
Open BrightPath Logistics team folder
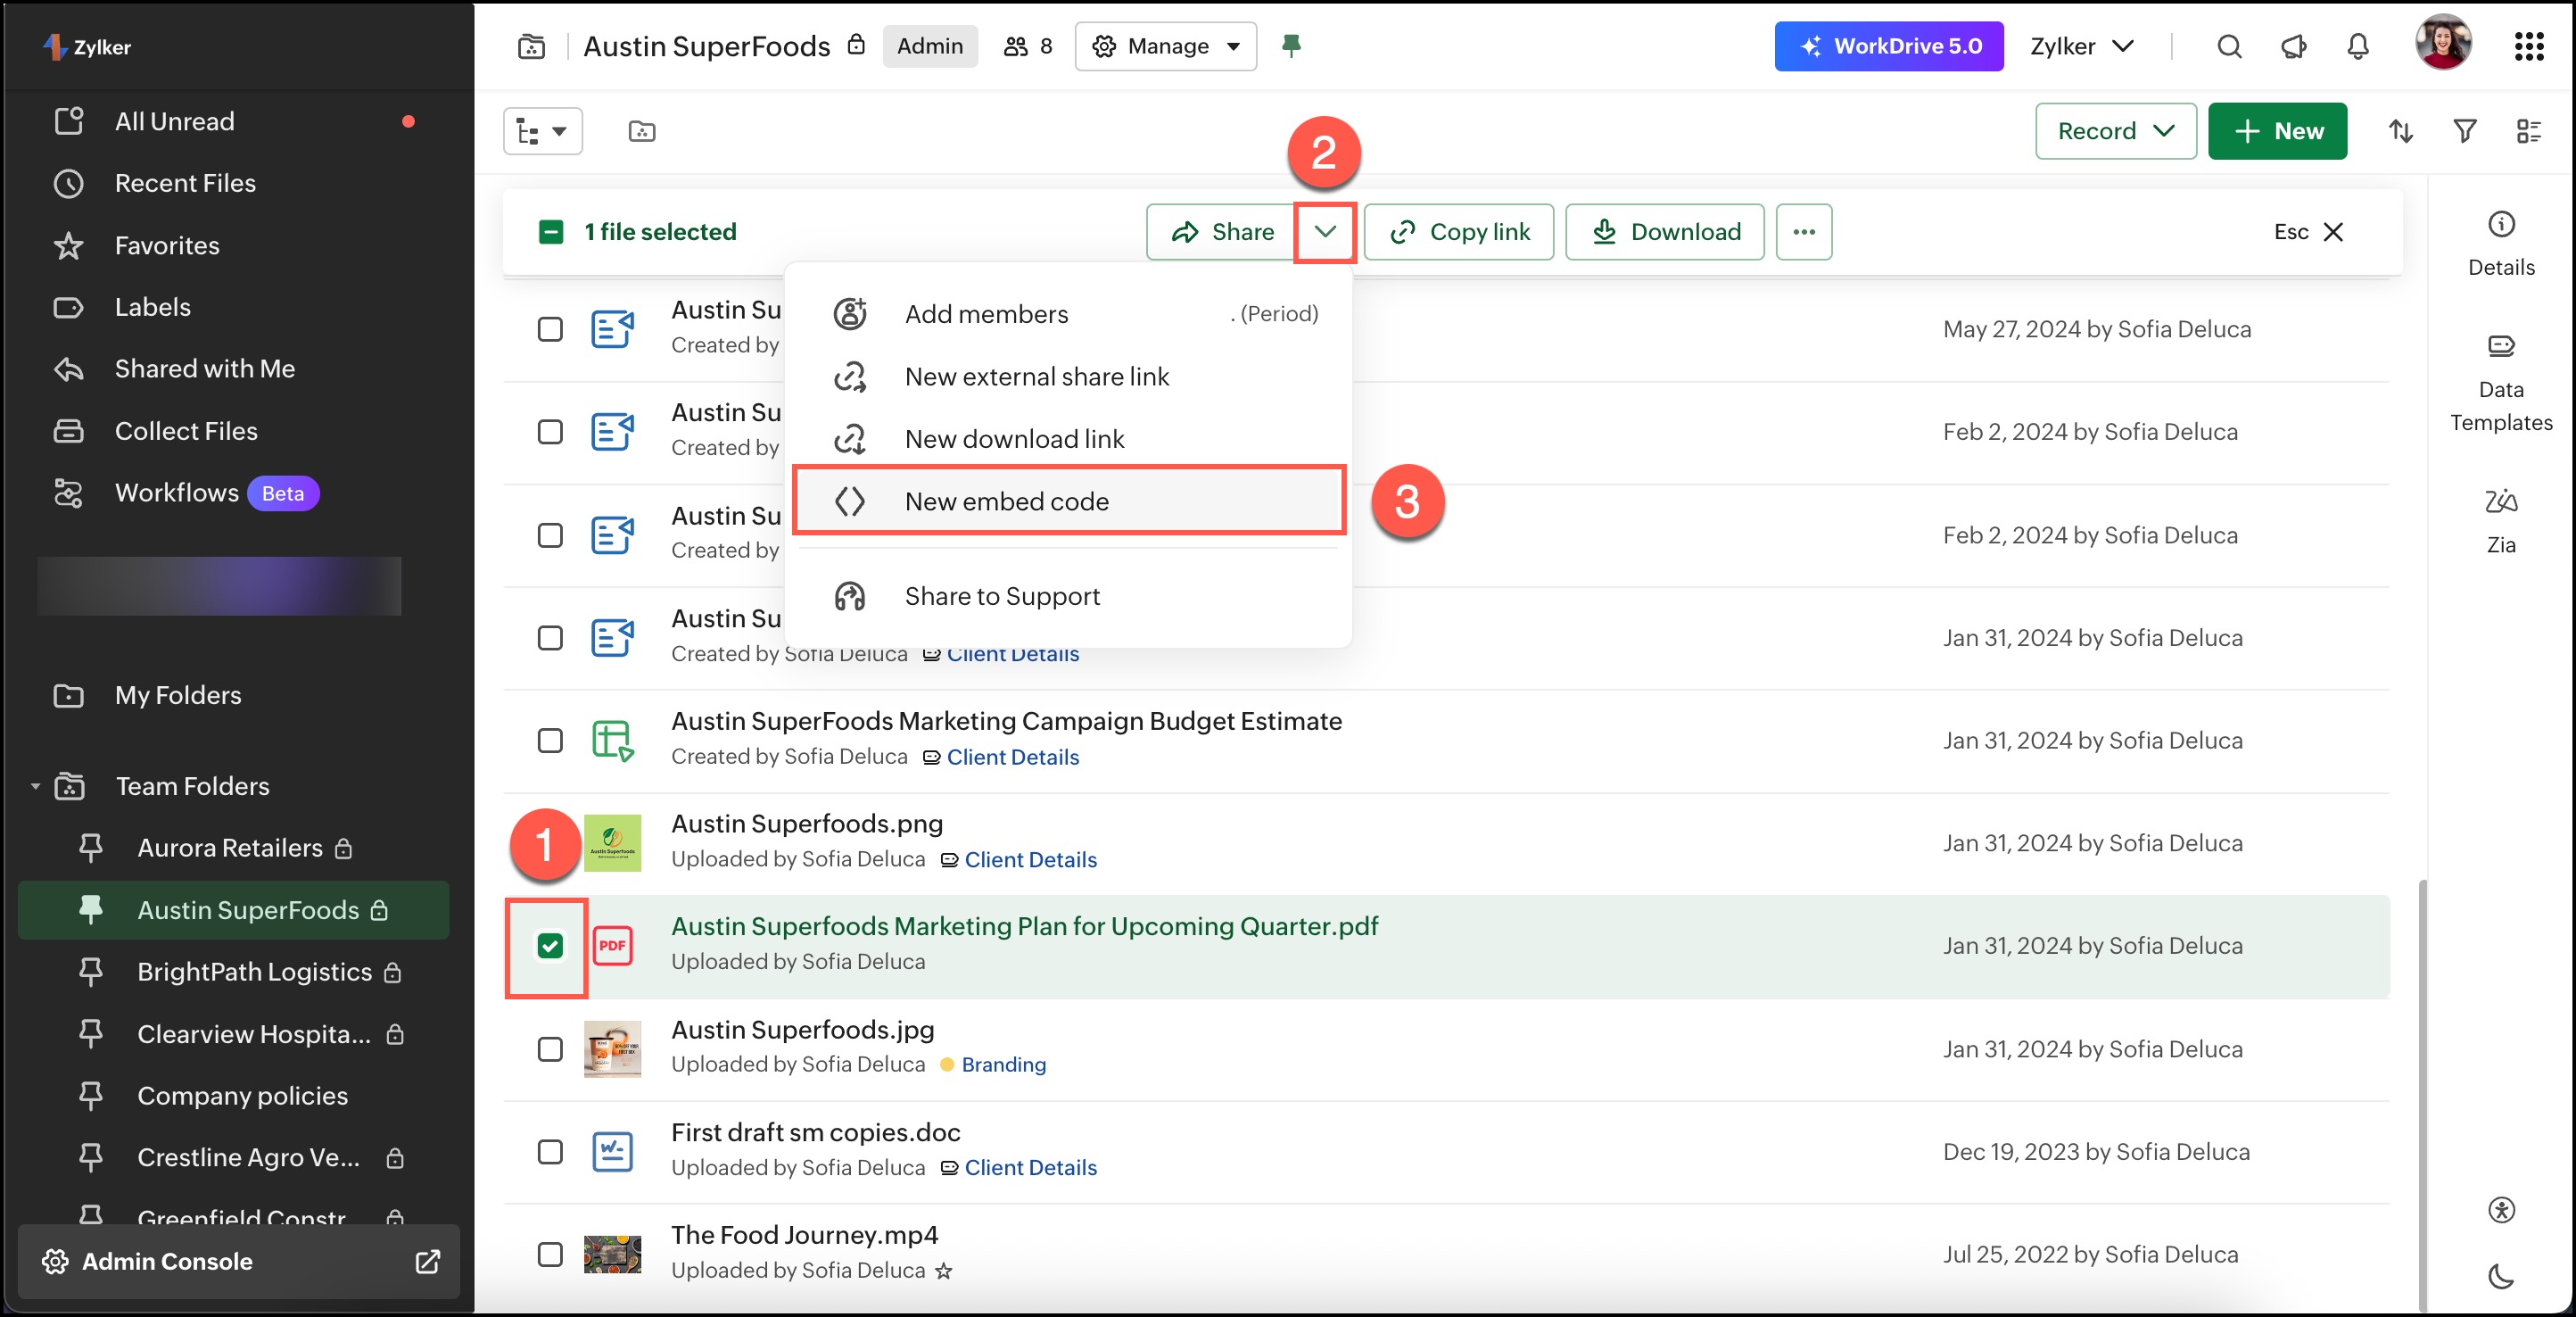(x=234, y=972)
